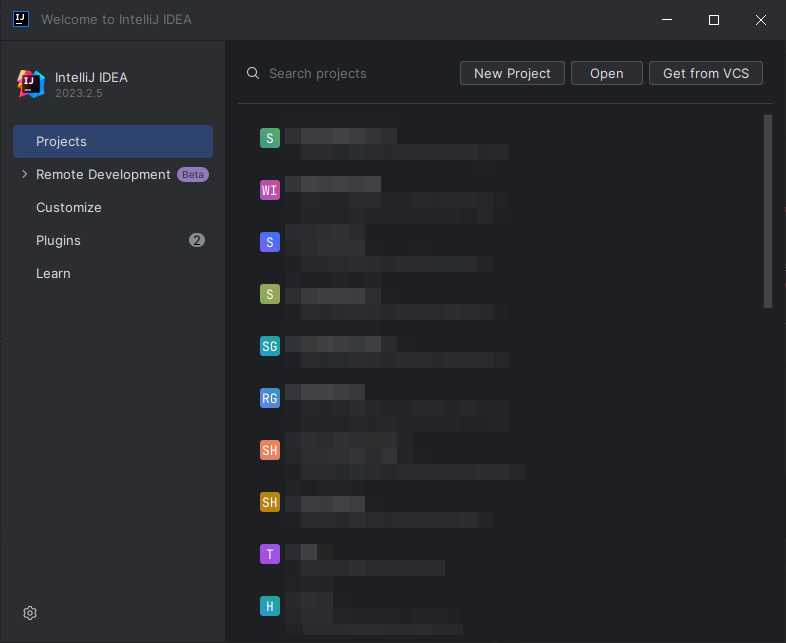Select the green S project icon
The image size is (786, 643).
pyautogui.click(x=270, y=138)
